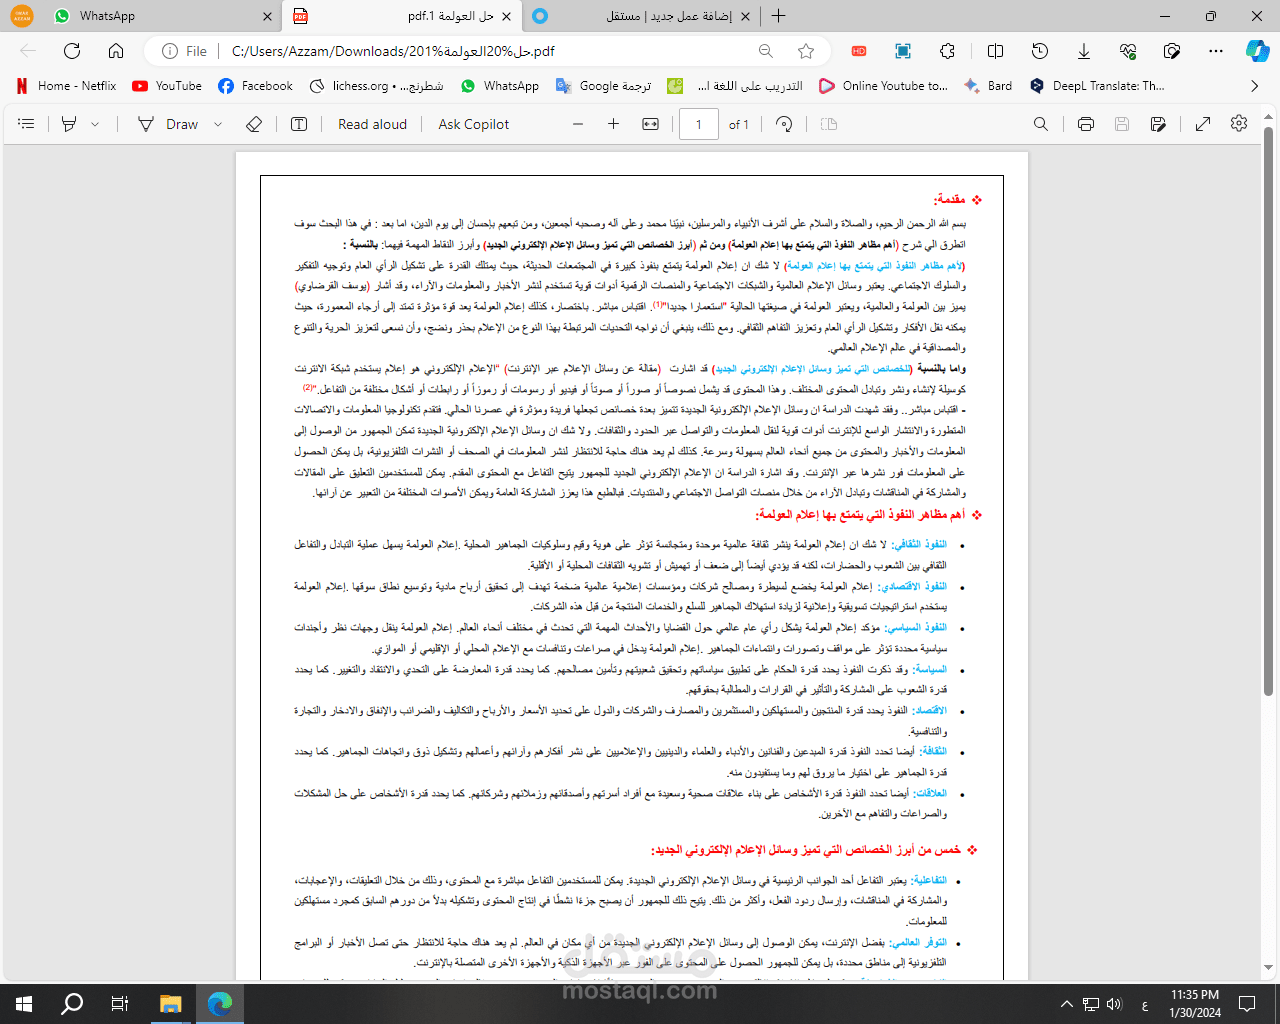
Task: Activate the Draw tool
Action: [x=168, y=124]
